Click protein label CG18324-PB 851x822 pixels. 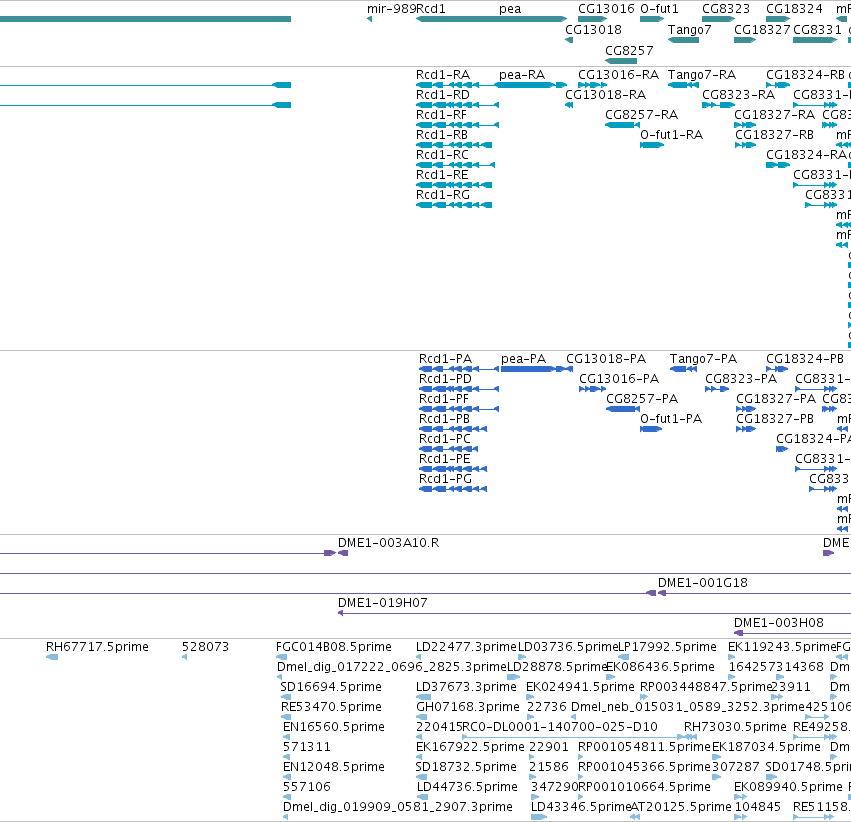(805, 359)
